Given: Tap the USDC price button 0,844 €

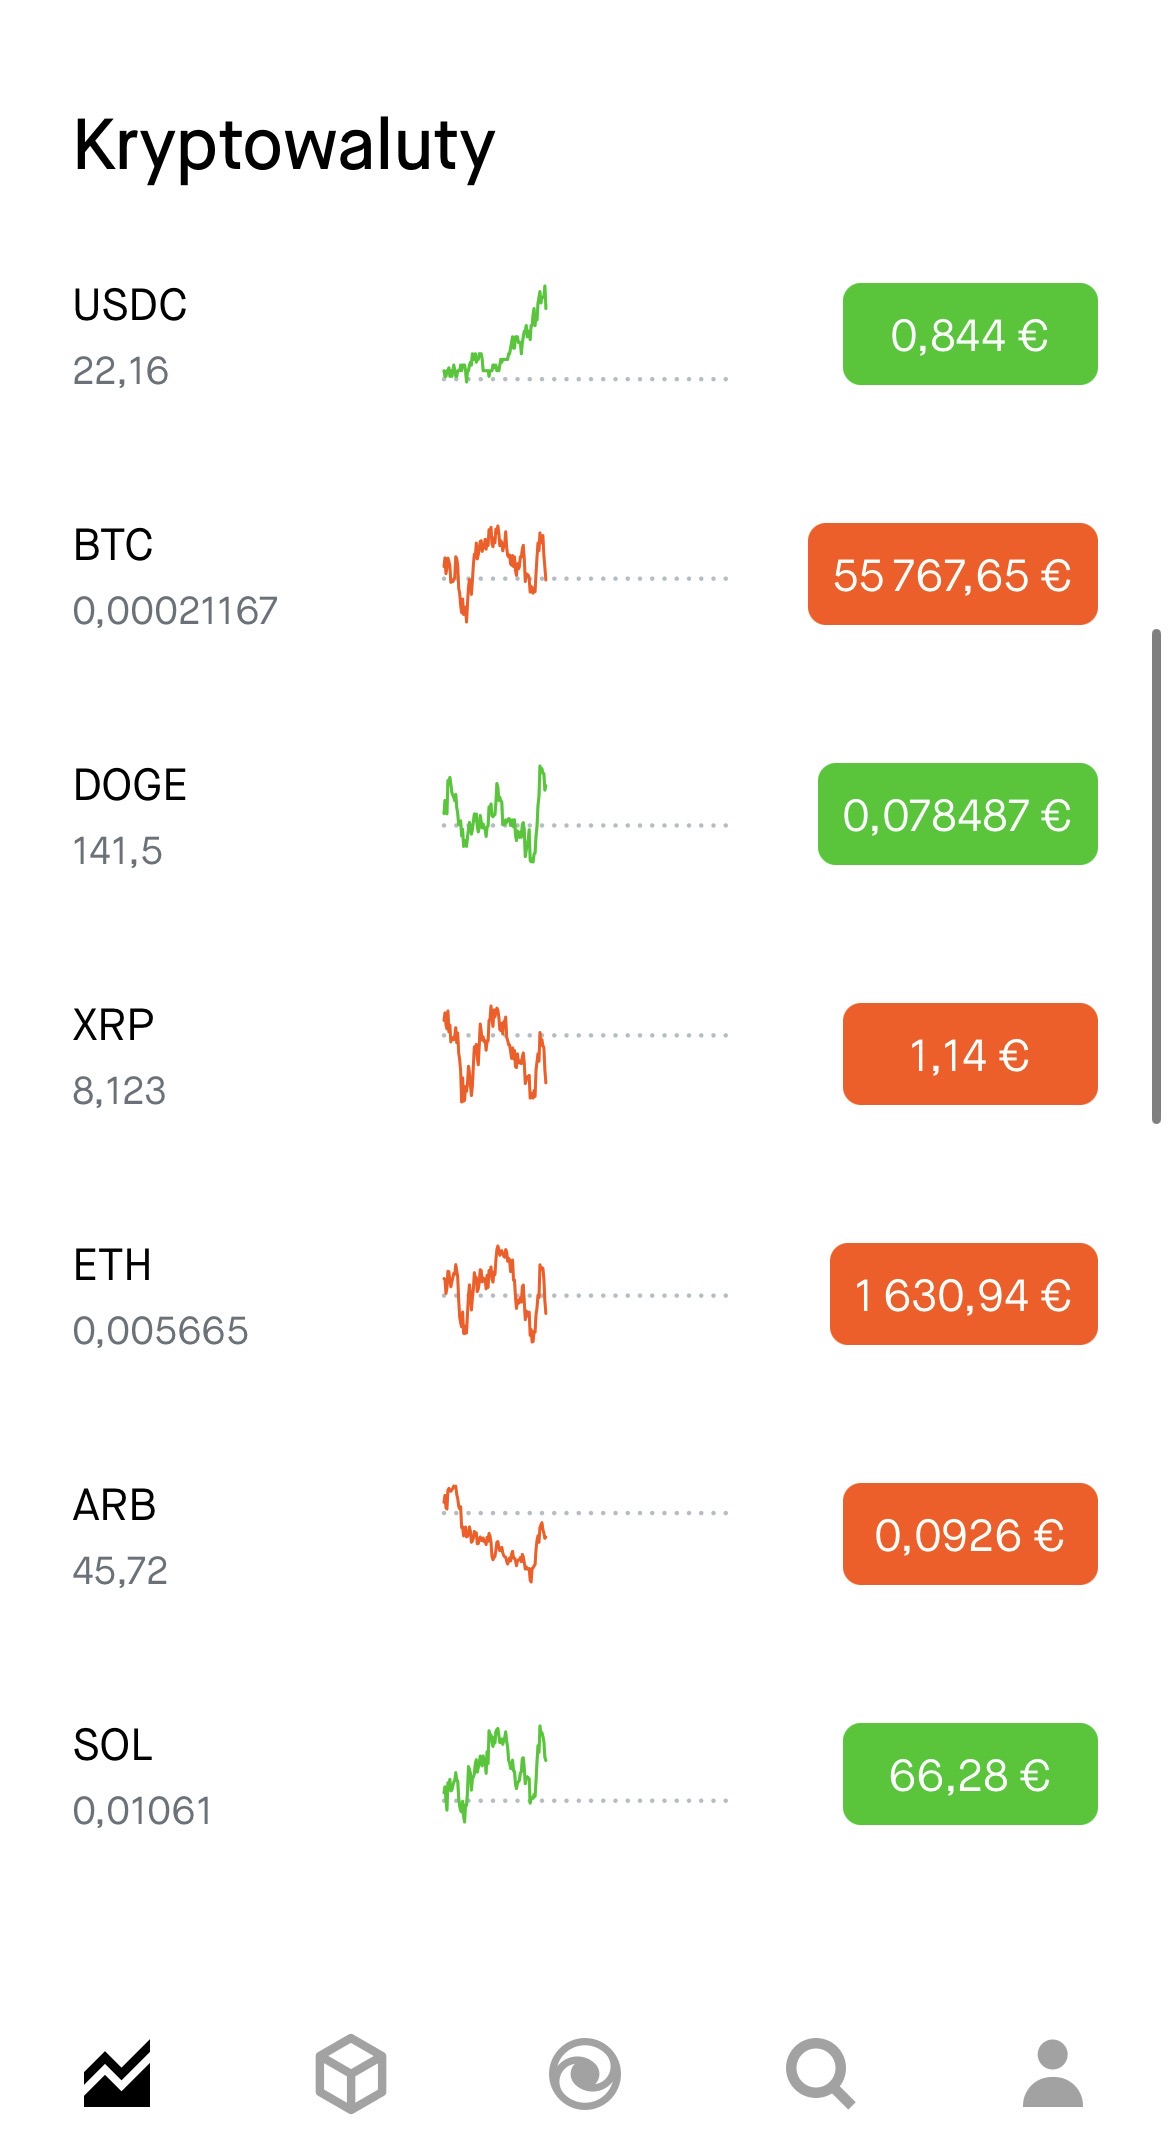Looking at the screenshot, I should click(x=970, y=334).
